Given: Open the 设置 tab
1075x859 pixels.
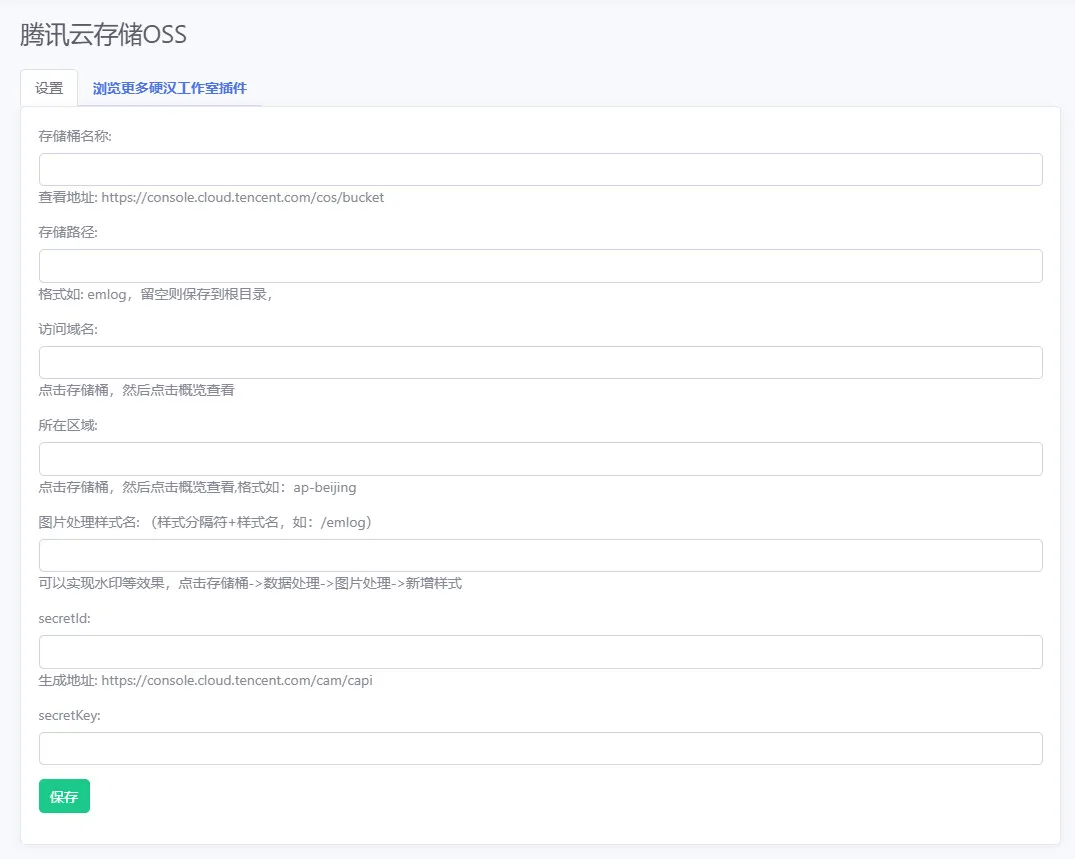Looking at the screenshot, I should pyautogui.click(x=49, y=88).
